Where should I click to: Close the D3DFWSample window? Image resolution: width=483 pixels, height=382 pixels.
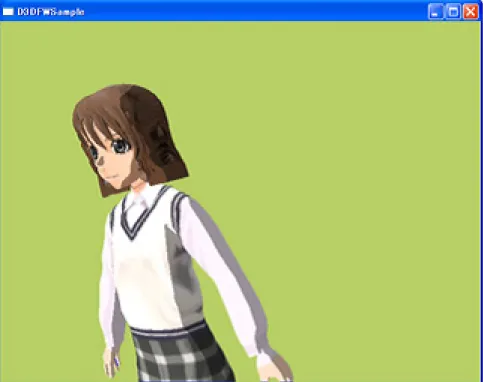pyautogui.click(x=471, y=12)
